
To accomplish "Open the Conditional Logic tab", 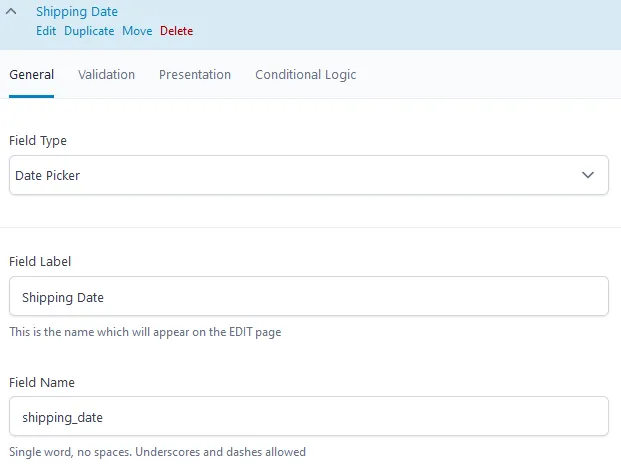I will pyautogui.click(x=305, y=75).
